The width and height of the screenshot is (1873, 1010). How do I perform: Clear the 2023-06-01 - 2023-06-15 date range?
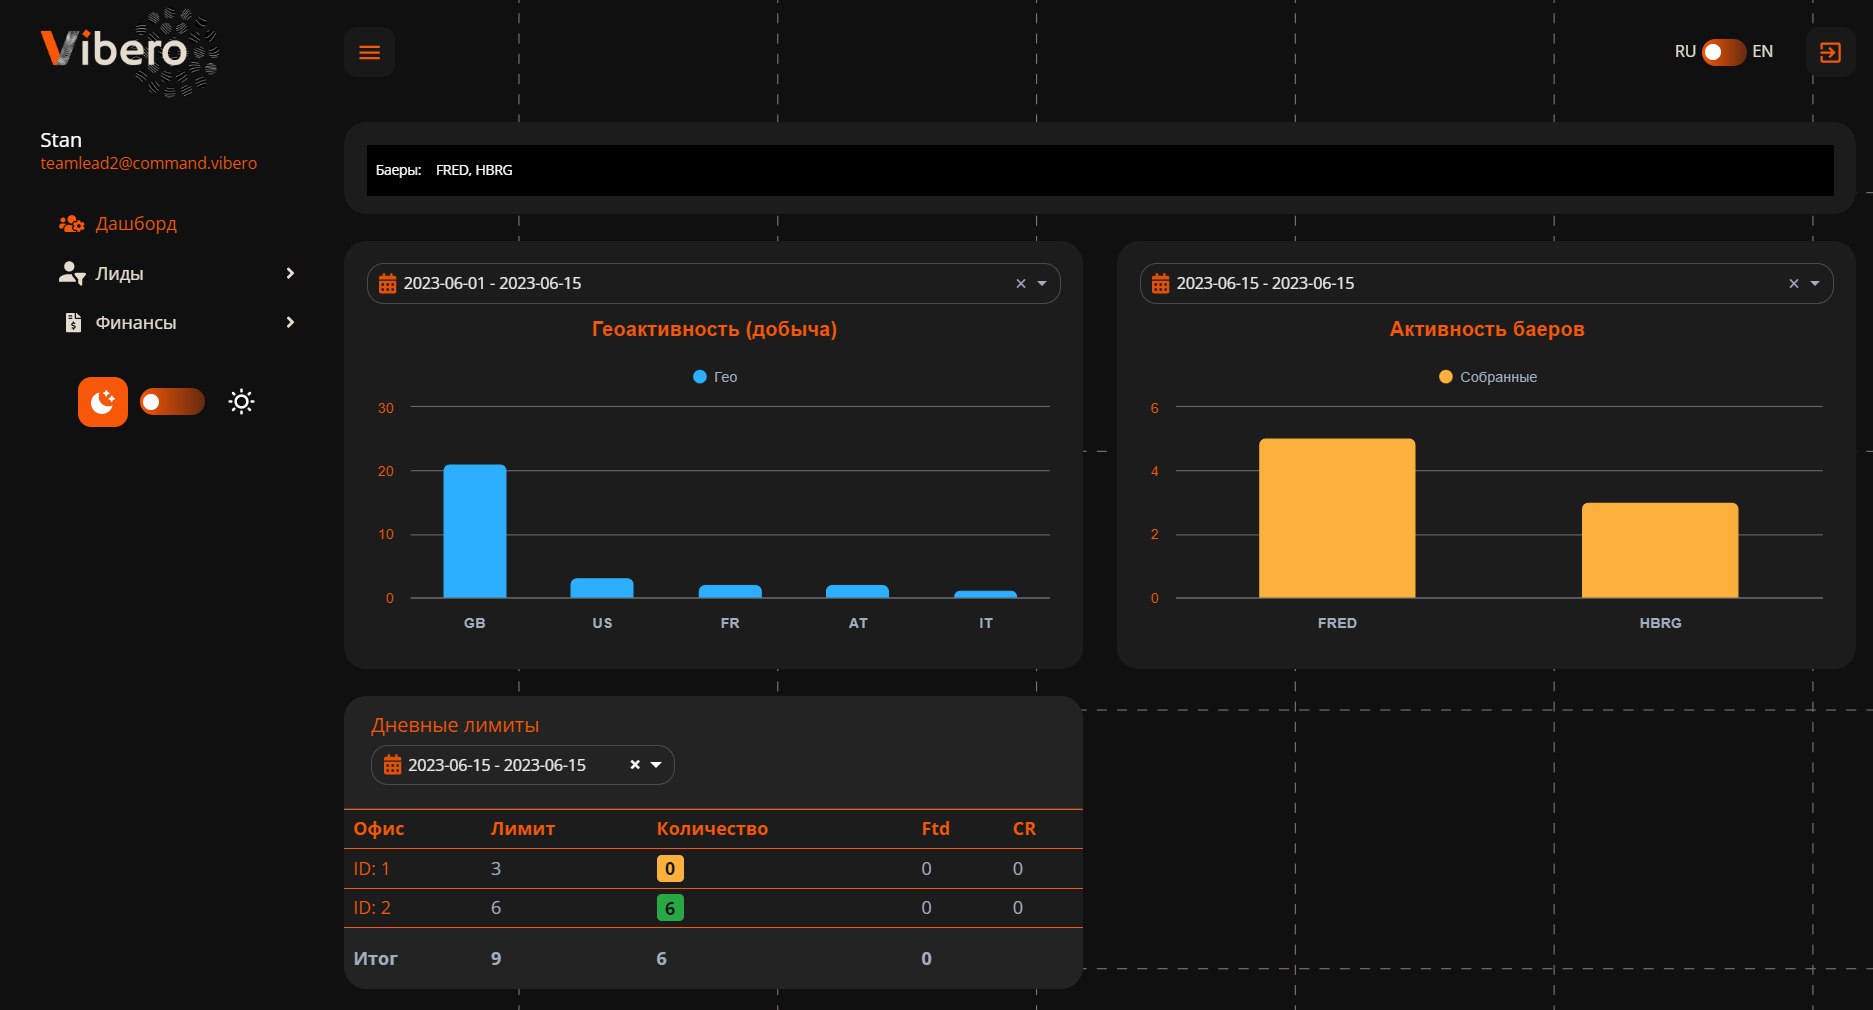(1021, 284)
